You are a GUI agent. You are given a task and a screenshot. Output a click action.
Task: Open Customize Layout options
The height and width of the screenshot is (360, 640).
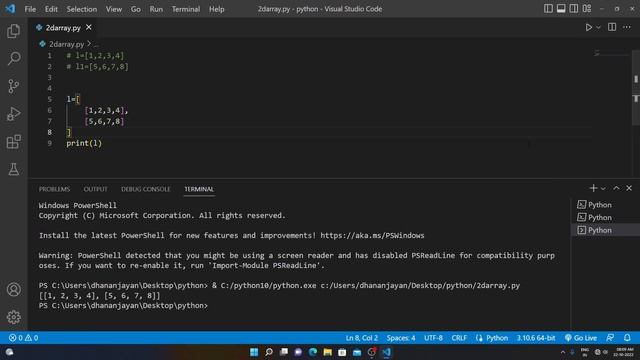point(587,9)
